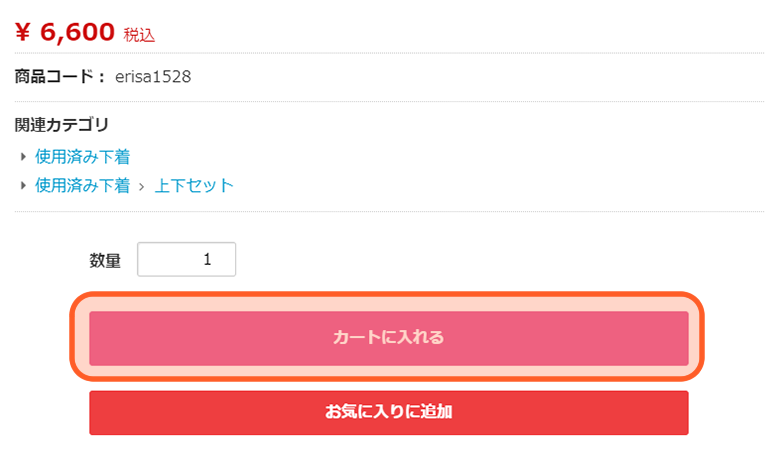This screenshot has width=778, height=455.
Task: Open the 上下セット subcategory link
Action: pyautogui.click(x=194, y=185)
